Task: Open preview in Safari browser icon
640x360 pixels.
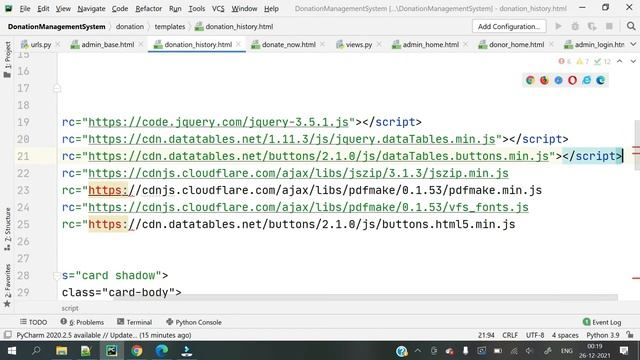Action: tap(558, 80)
